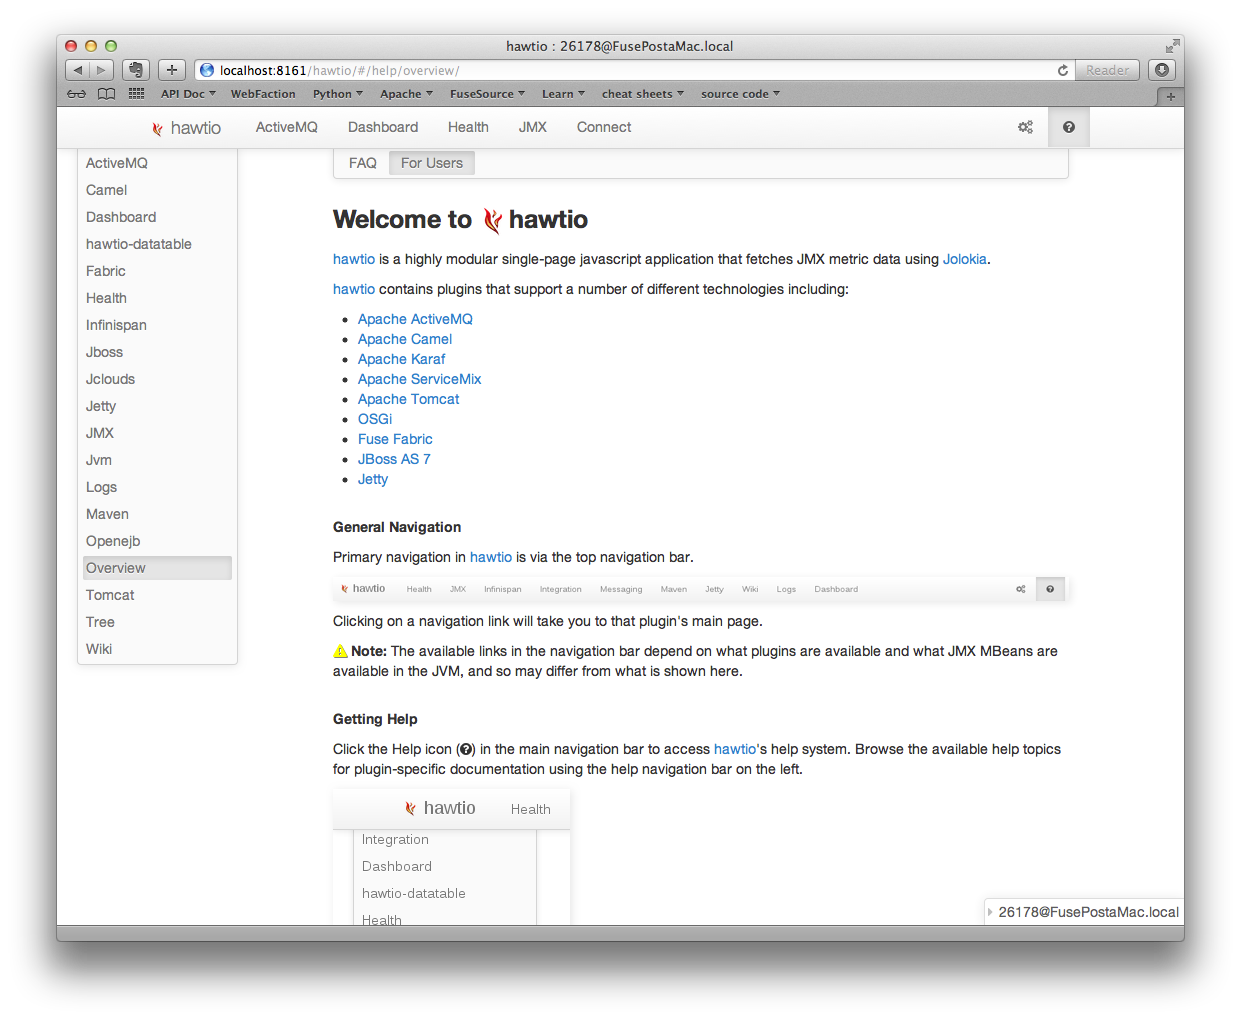
Task: Click the Evernote elephant toolbar icon
Action: [x=136, y=70]
